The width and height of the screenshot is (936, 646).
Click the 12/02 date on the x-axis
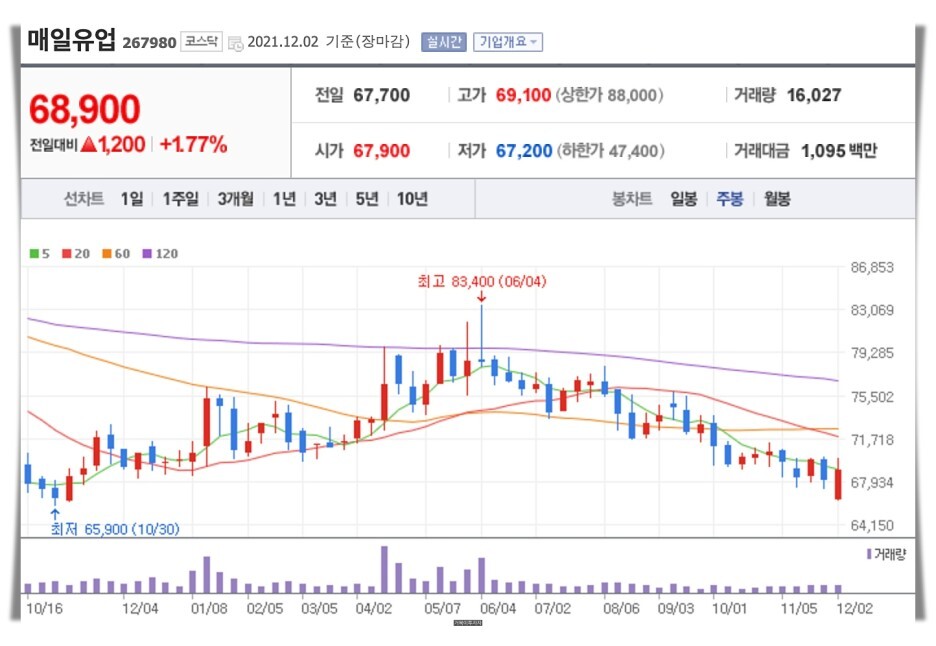point(854,608)
